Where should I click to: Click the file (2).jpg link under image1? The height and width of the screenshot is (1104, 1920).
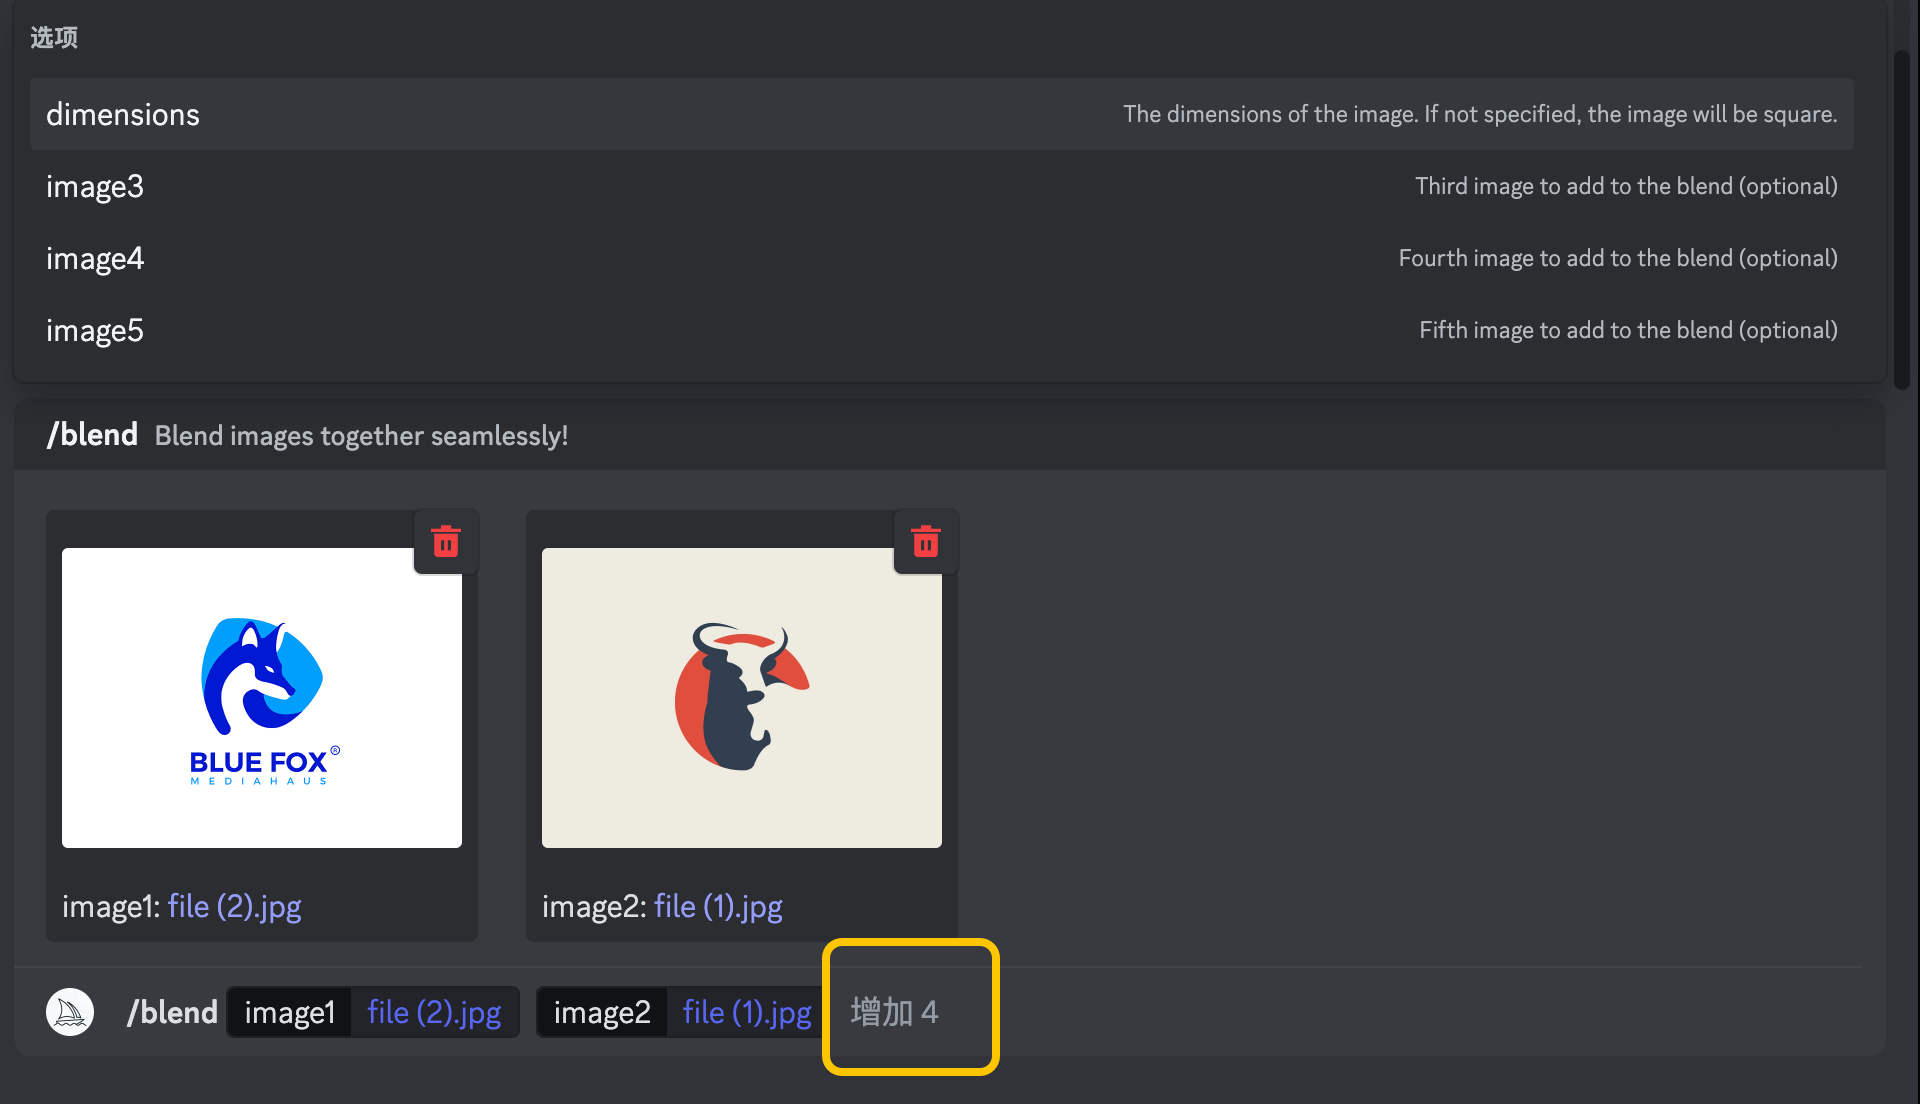pyautogui.click(x=234, y=906)
